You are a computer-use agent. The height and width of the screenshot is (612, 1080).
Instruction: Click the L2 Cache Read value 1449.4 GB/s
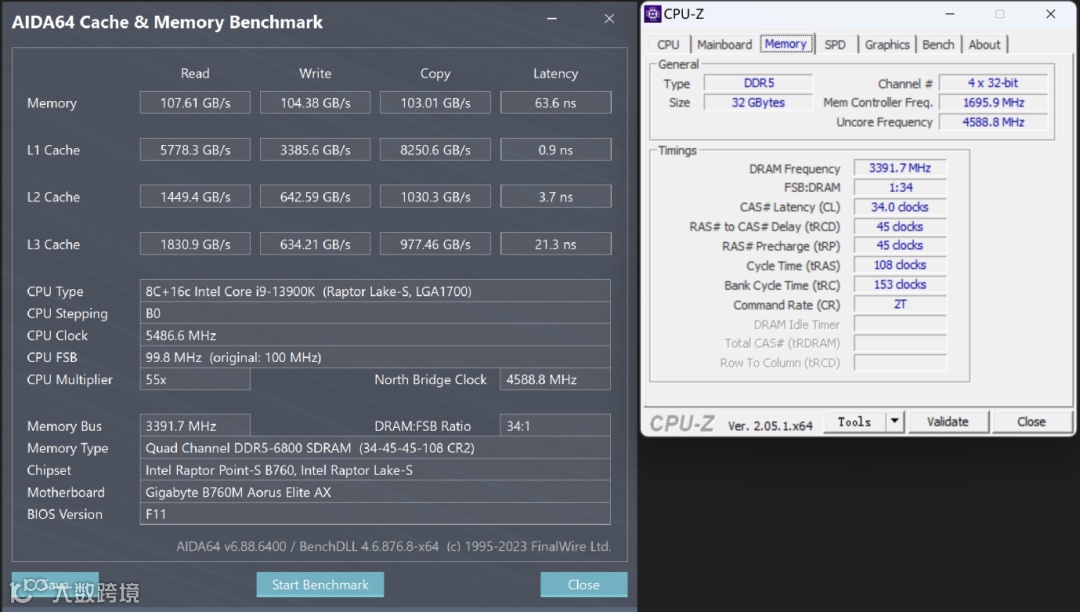(x=196, y=197)
